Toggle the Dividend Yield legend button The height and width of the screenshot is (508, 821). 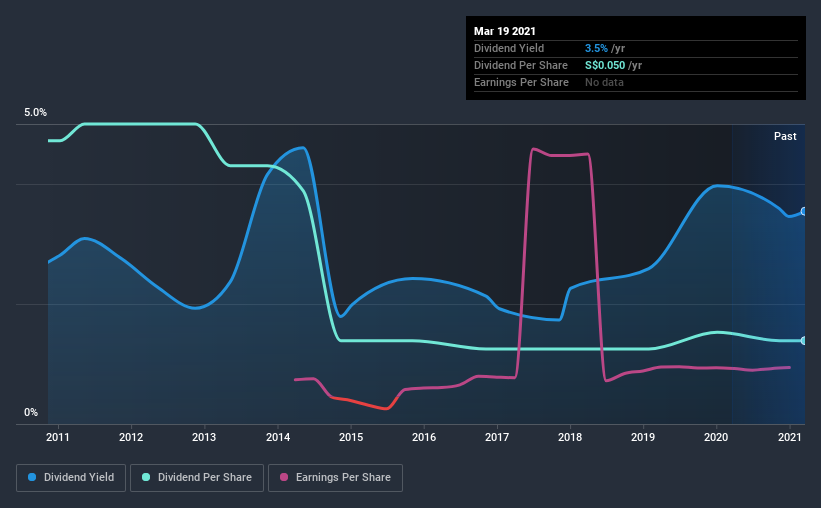pos(71,478)
